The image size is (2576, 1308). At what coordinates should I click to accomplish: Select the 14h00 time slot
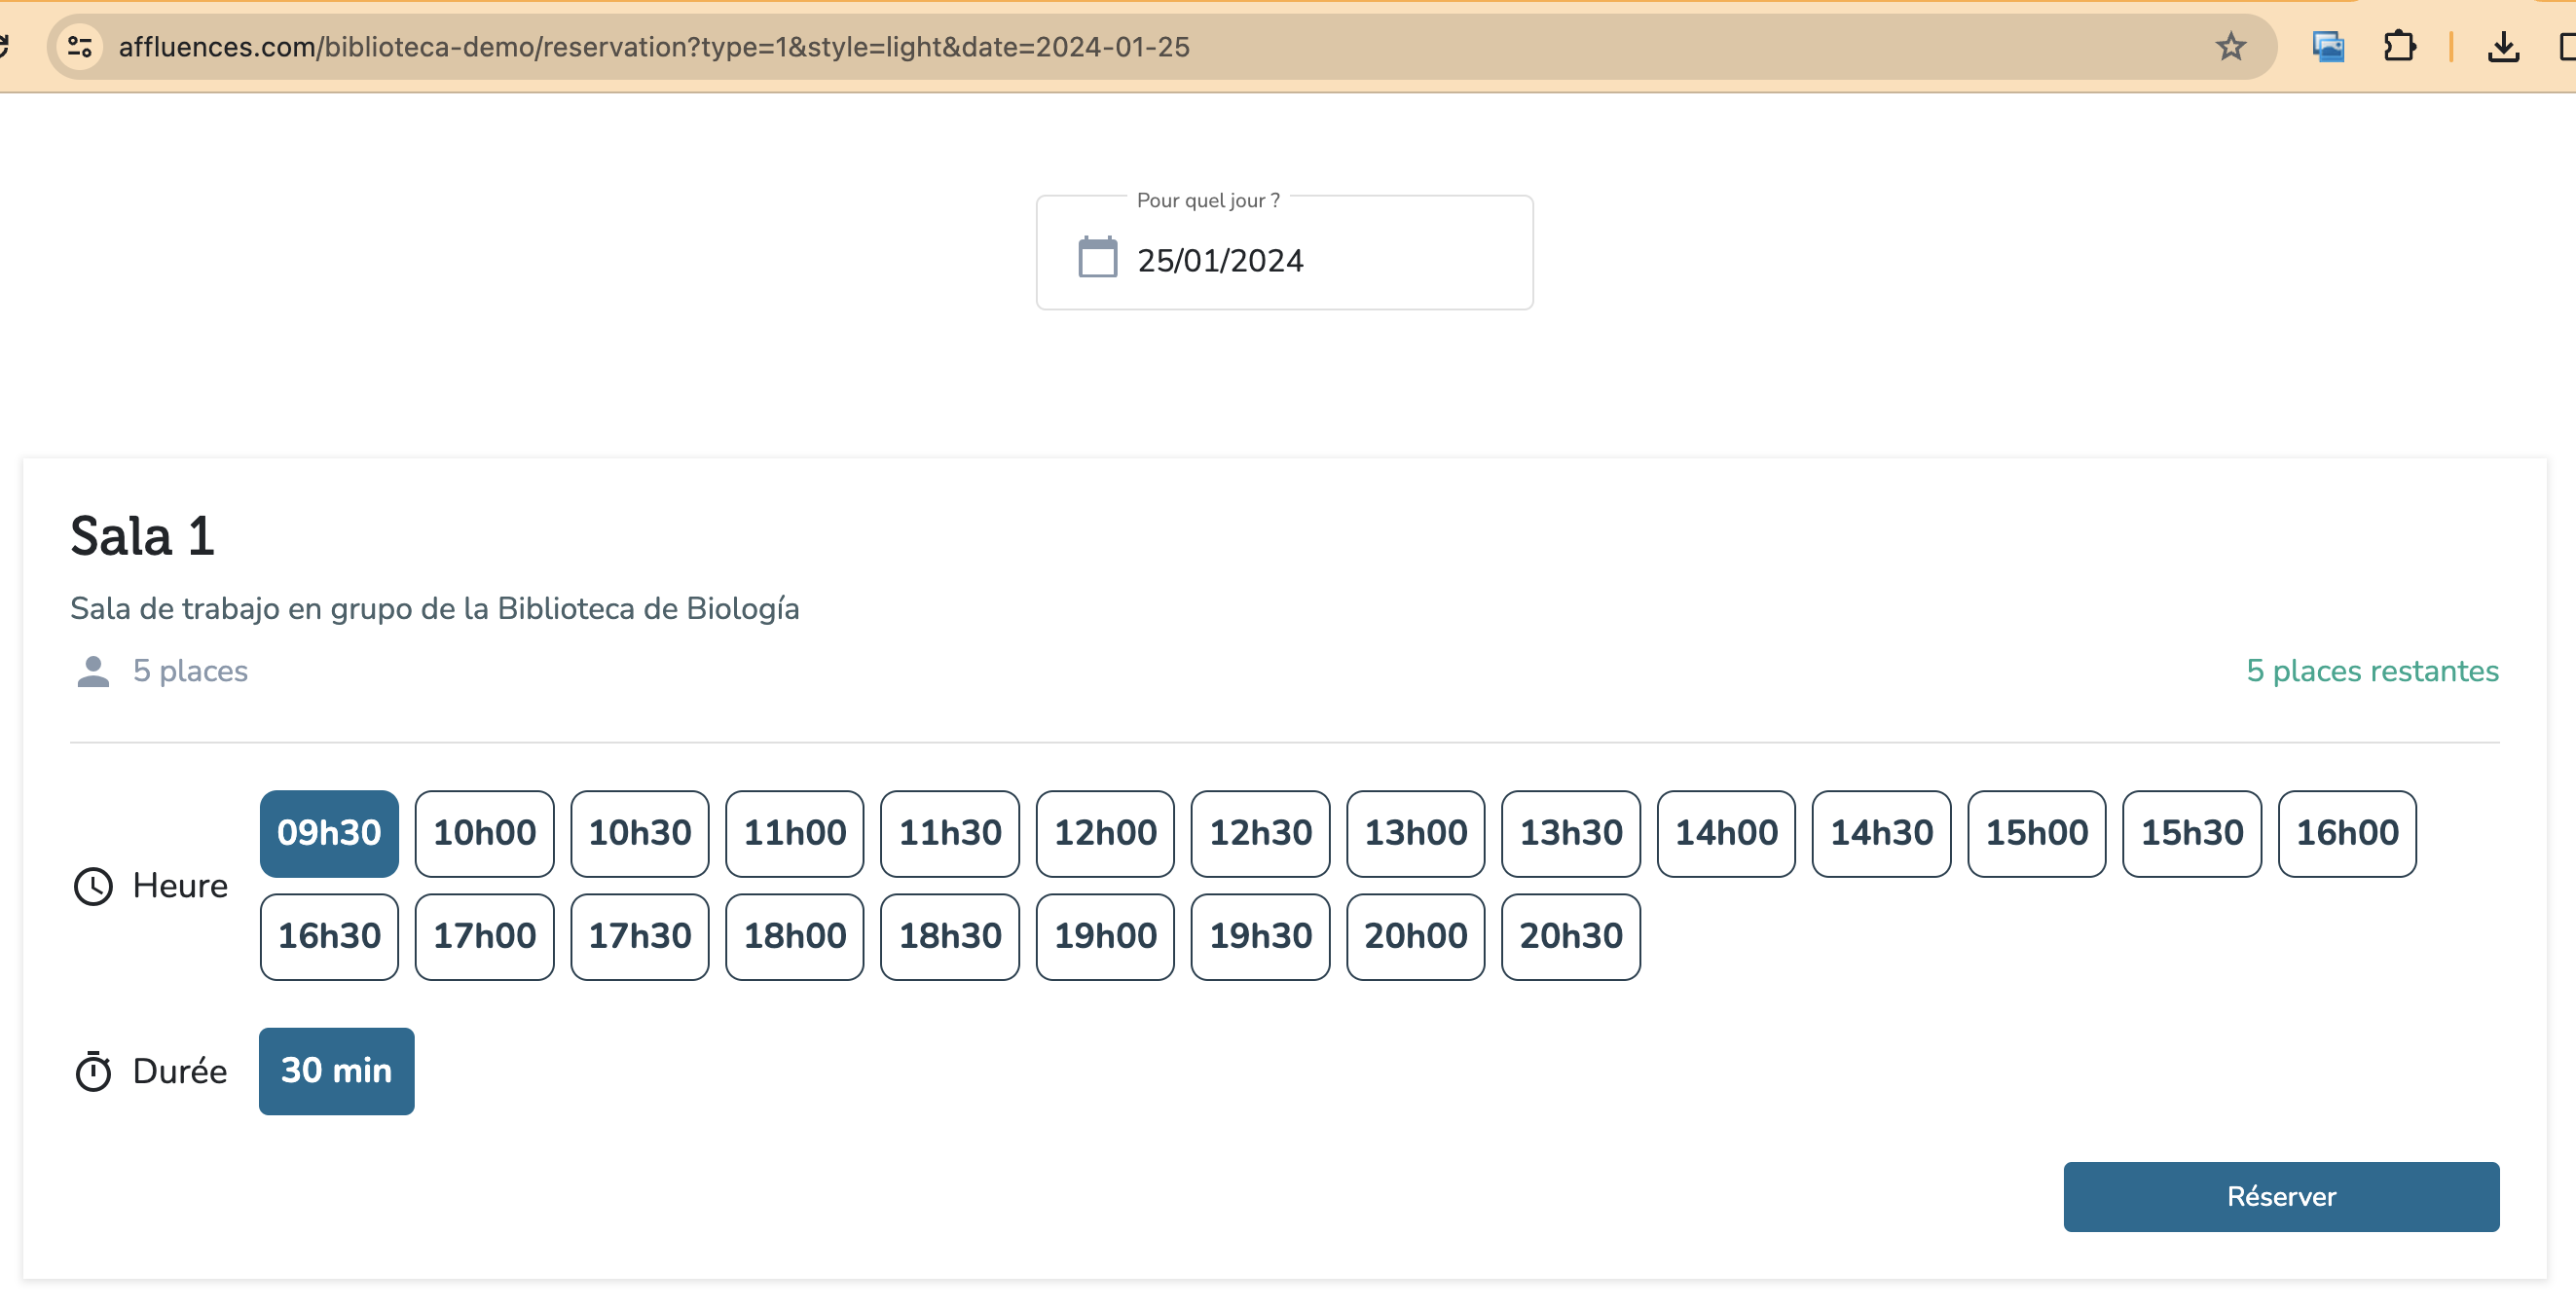(1726, 834)
